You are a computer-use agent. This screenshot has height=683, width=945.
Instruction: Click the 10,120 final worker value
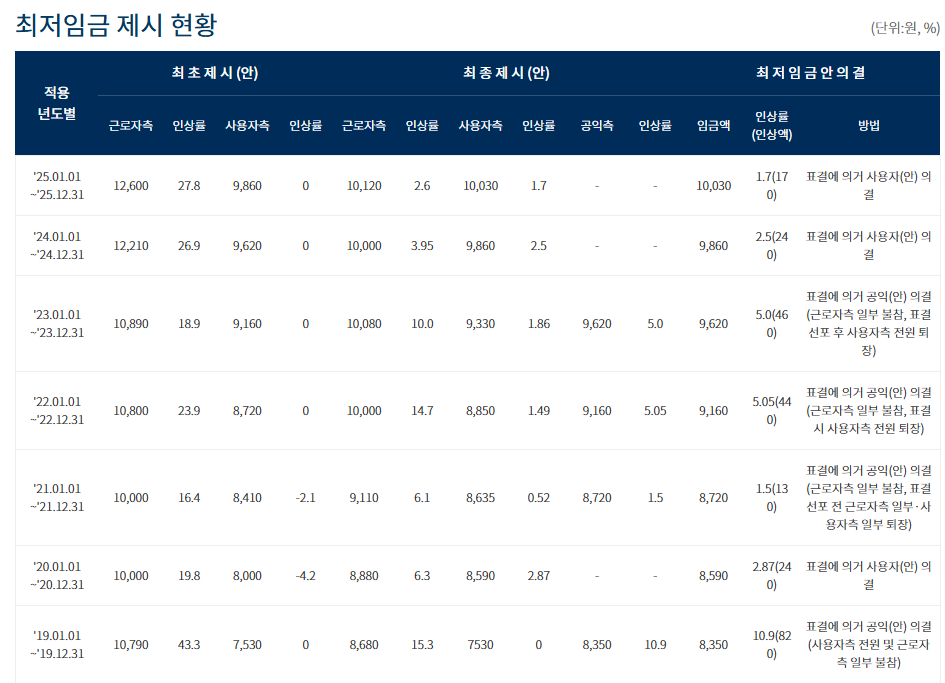pyautogui.click(x=364, y=186)
